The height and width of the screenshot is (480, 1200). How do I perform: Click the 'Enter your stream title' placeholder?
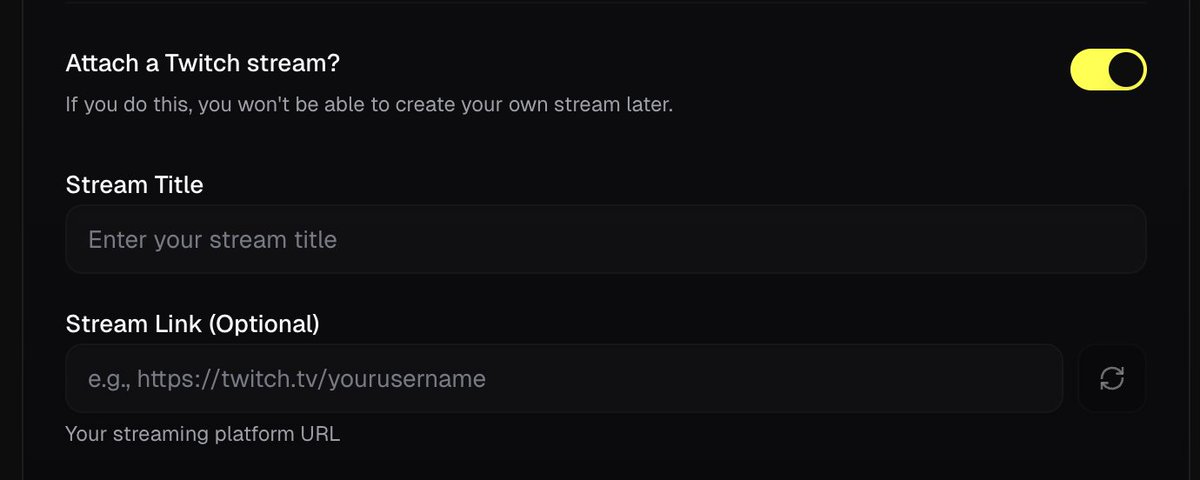[x=213, y=240]
